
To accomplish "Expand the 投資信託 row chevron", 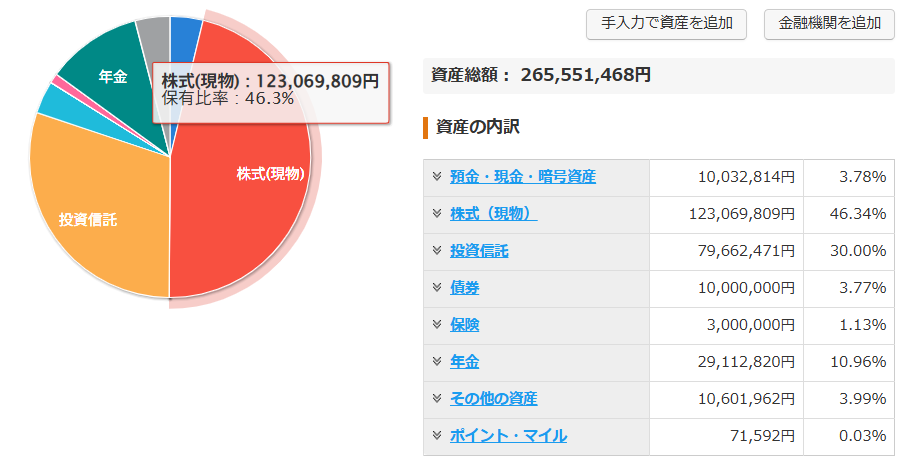I will pyautogui.click(x=437, y=251).
